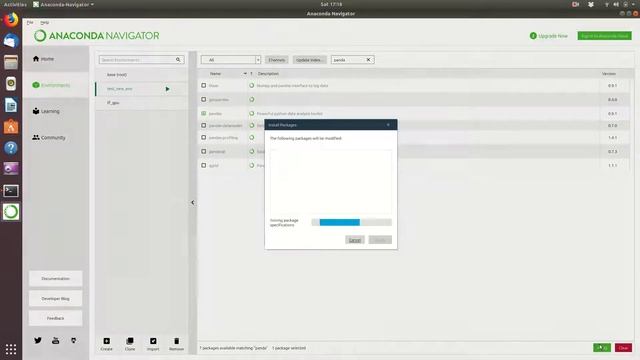Go to the Learning section
The image size is (640, 360).
46,111
